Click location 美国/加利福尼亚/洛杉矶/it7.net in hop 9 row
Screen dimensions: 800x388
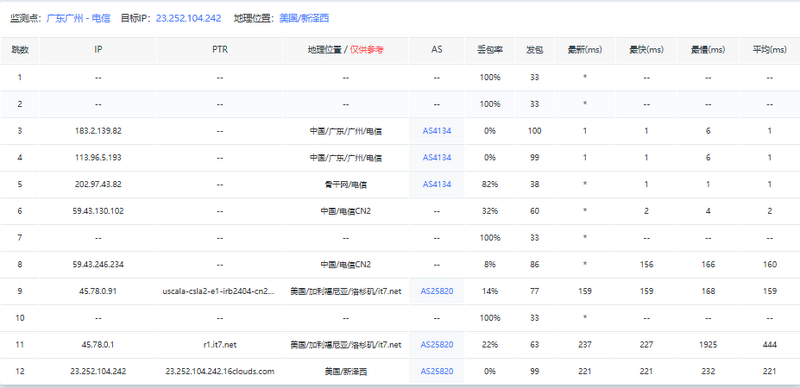click(345, 291)
